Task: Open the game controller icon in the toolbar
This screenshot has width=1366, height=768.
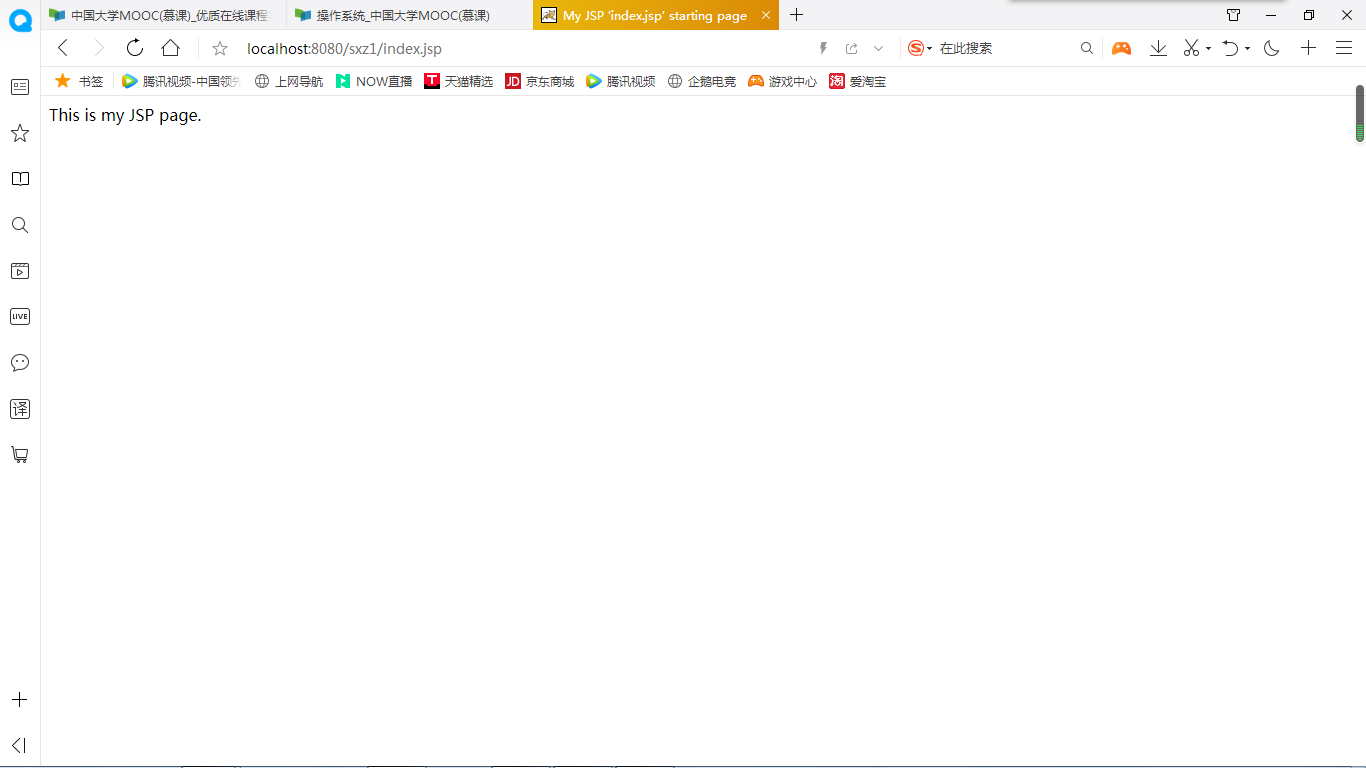Action: click(1122, 48)
